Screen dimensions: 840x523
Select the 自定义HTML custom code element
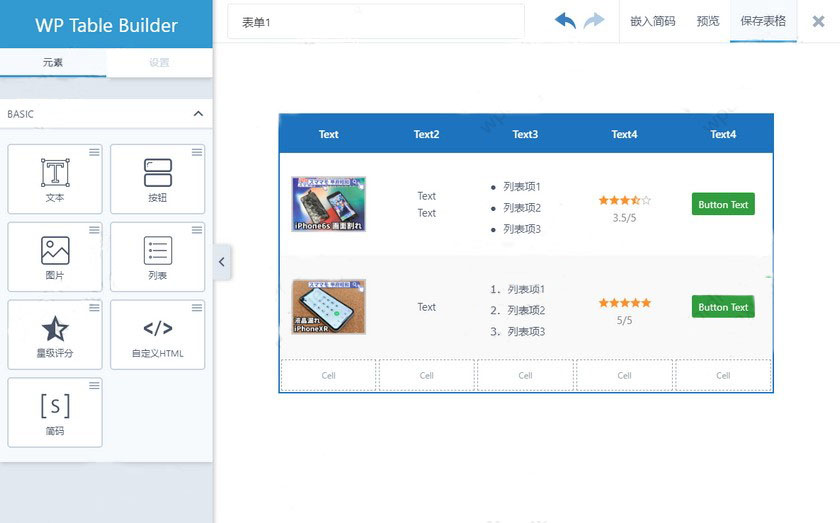(157, 330)
